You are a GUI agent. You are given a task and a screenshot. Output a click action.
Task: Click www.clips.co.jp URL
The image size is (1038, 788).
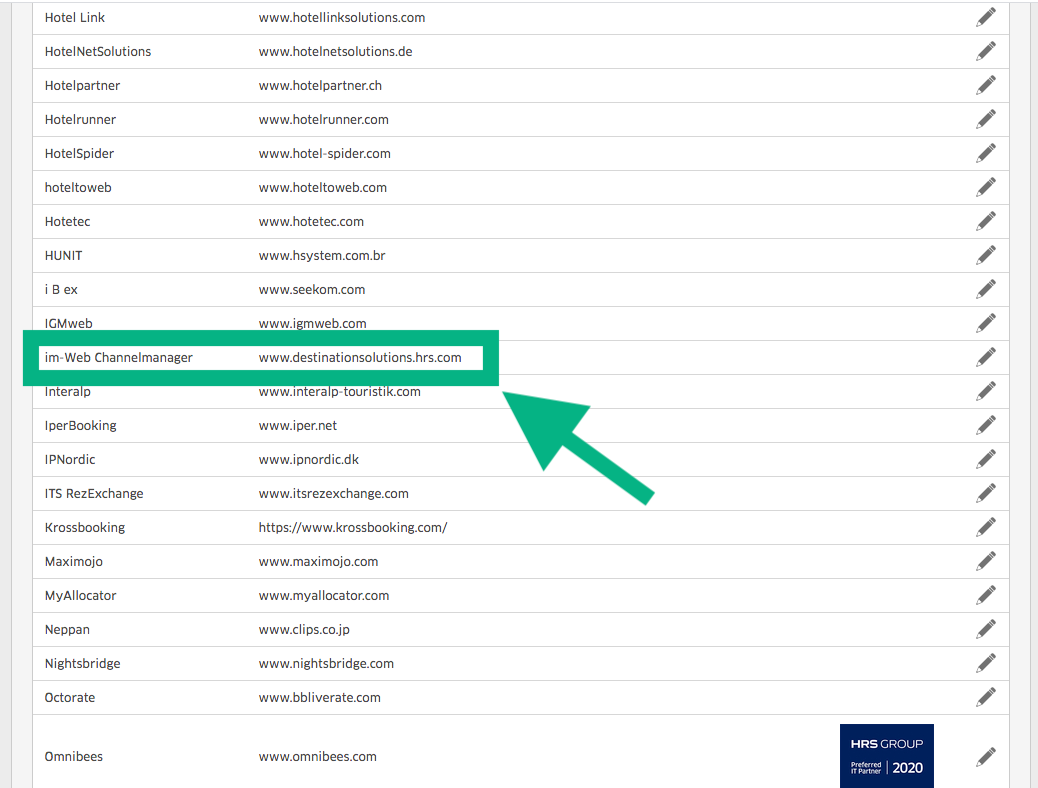(304, 630)
